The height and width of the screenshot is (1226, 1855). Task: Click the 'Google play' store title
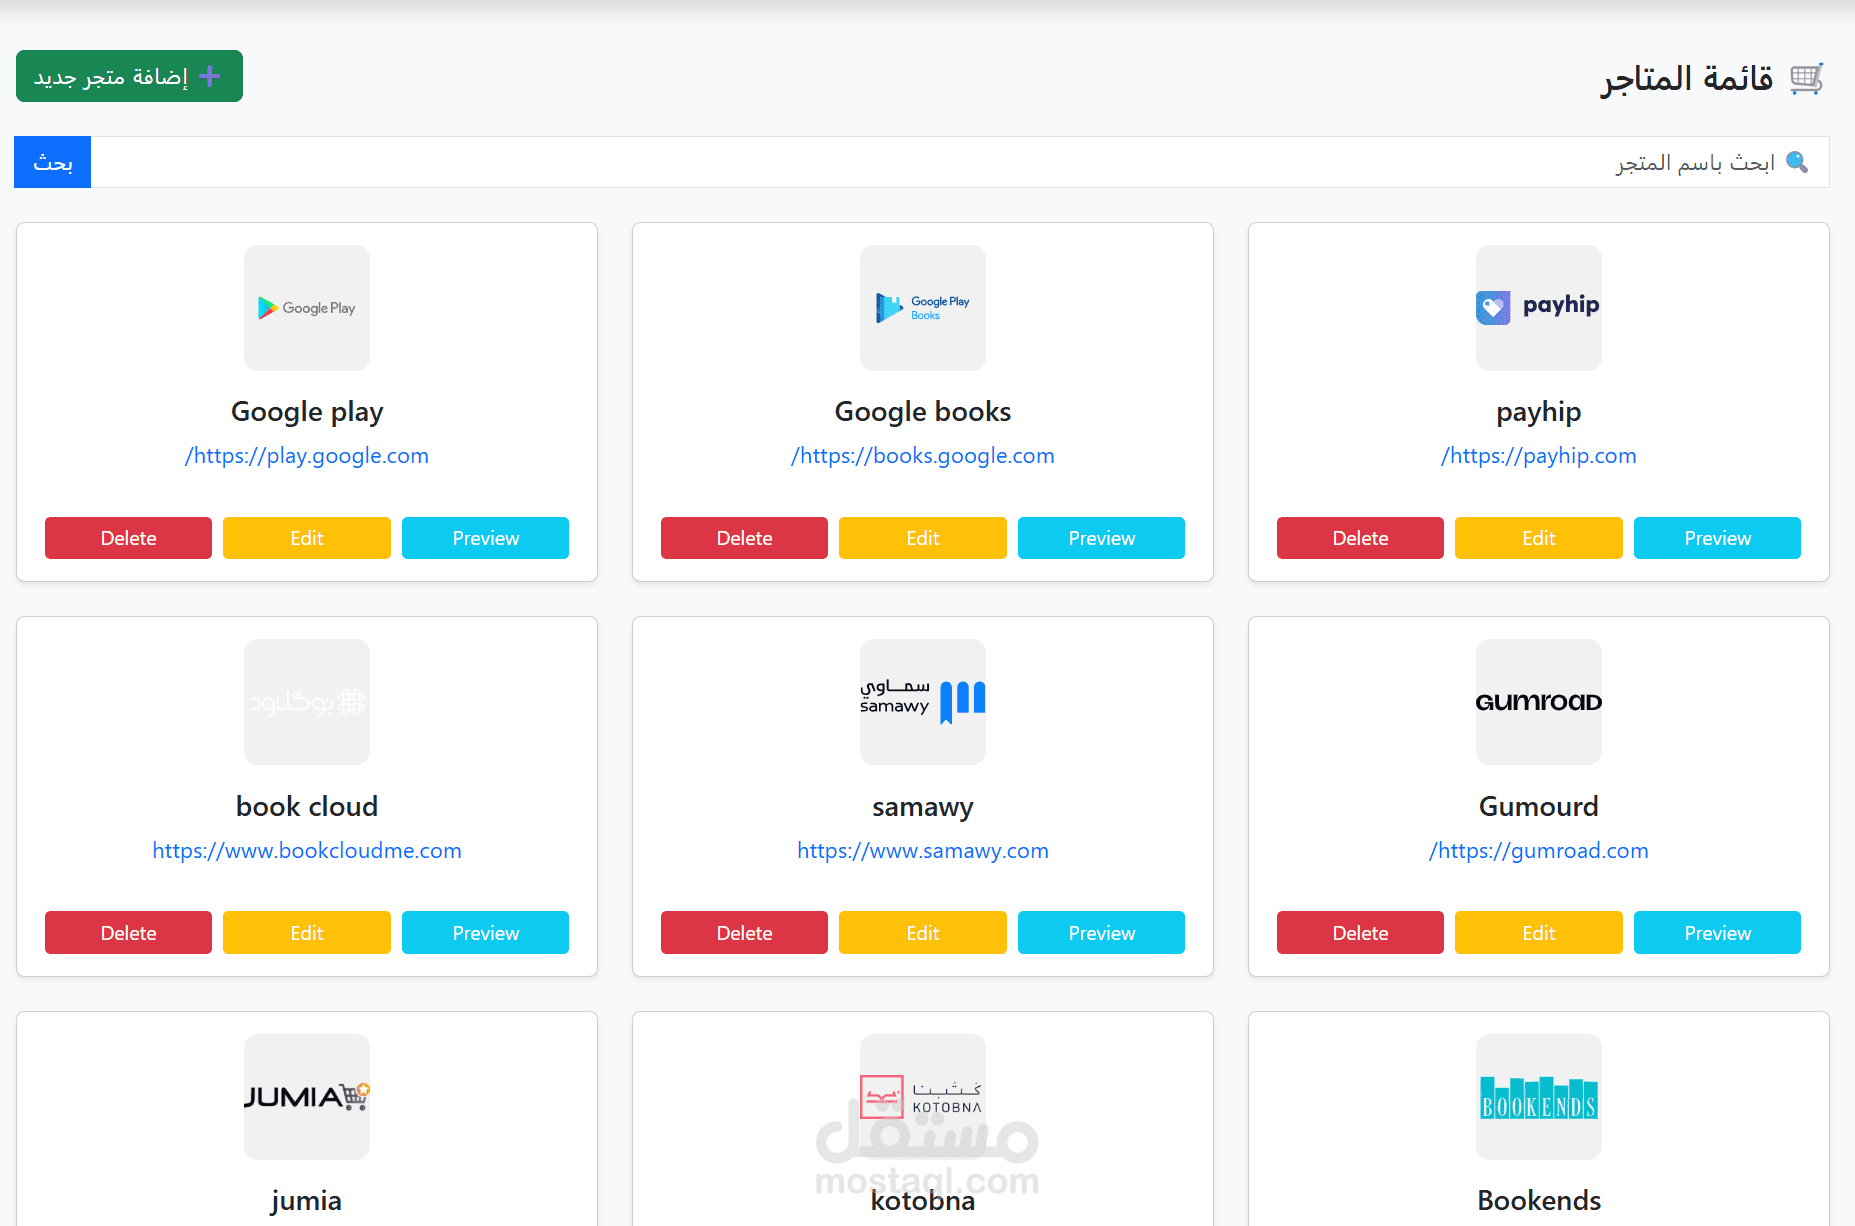[x=307, y=412]
